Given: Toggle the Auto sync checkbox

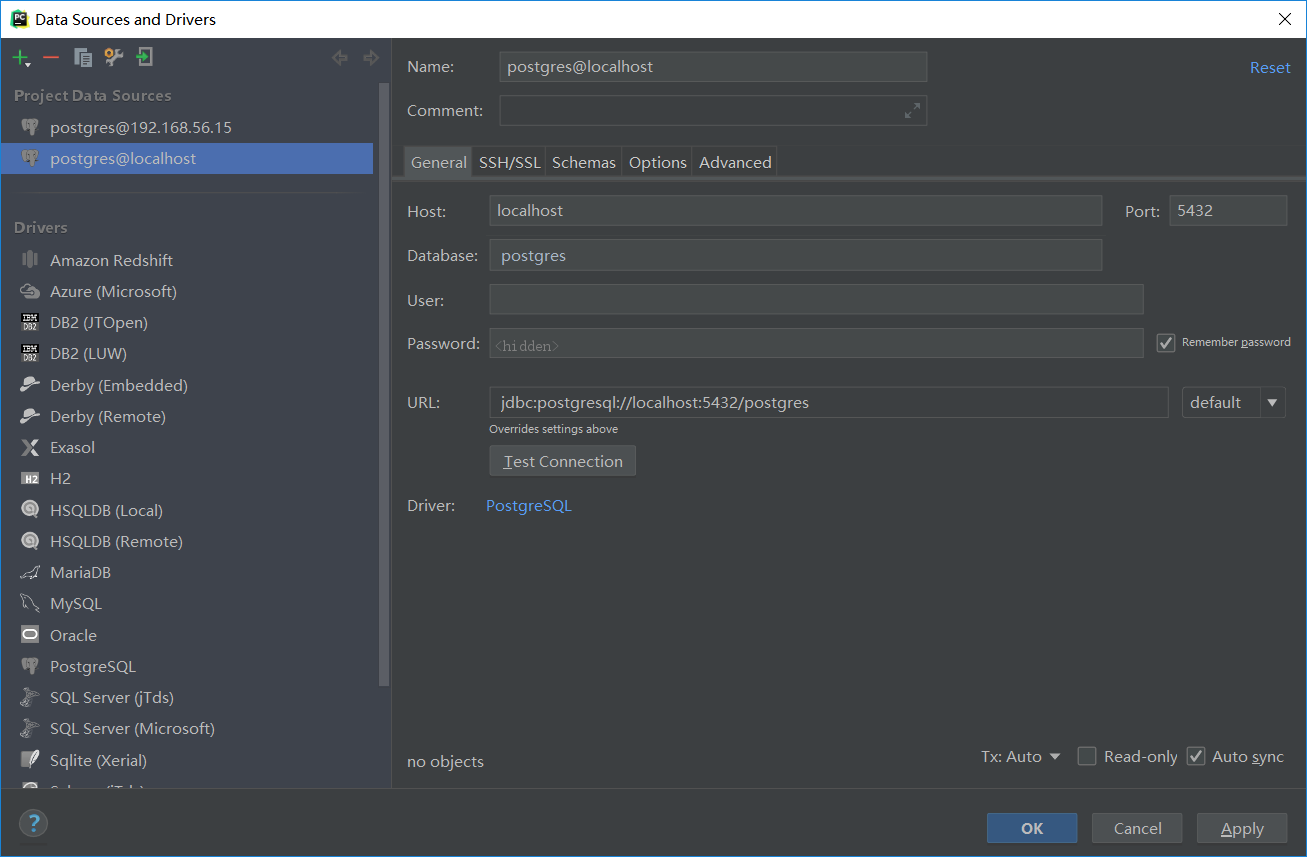Looking at the screenshot, I should (x=1196, y=756).
